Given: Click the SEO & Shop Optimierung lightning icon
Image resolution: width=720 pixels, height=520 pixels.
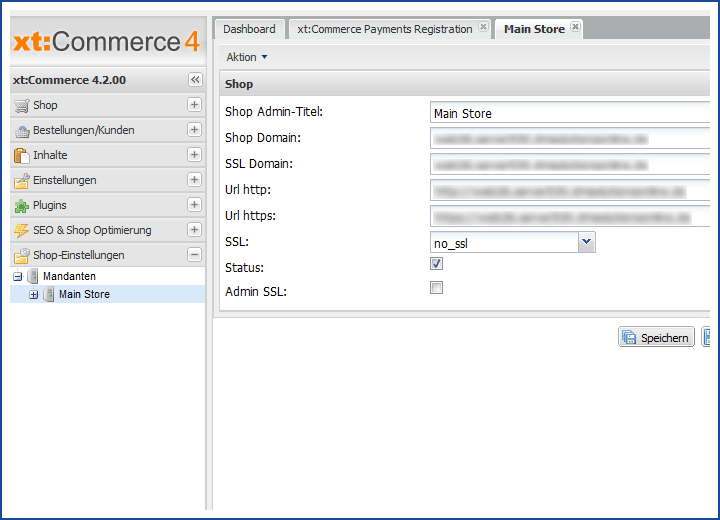Looking at the screenshot, I should 22,231.
